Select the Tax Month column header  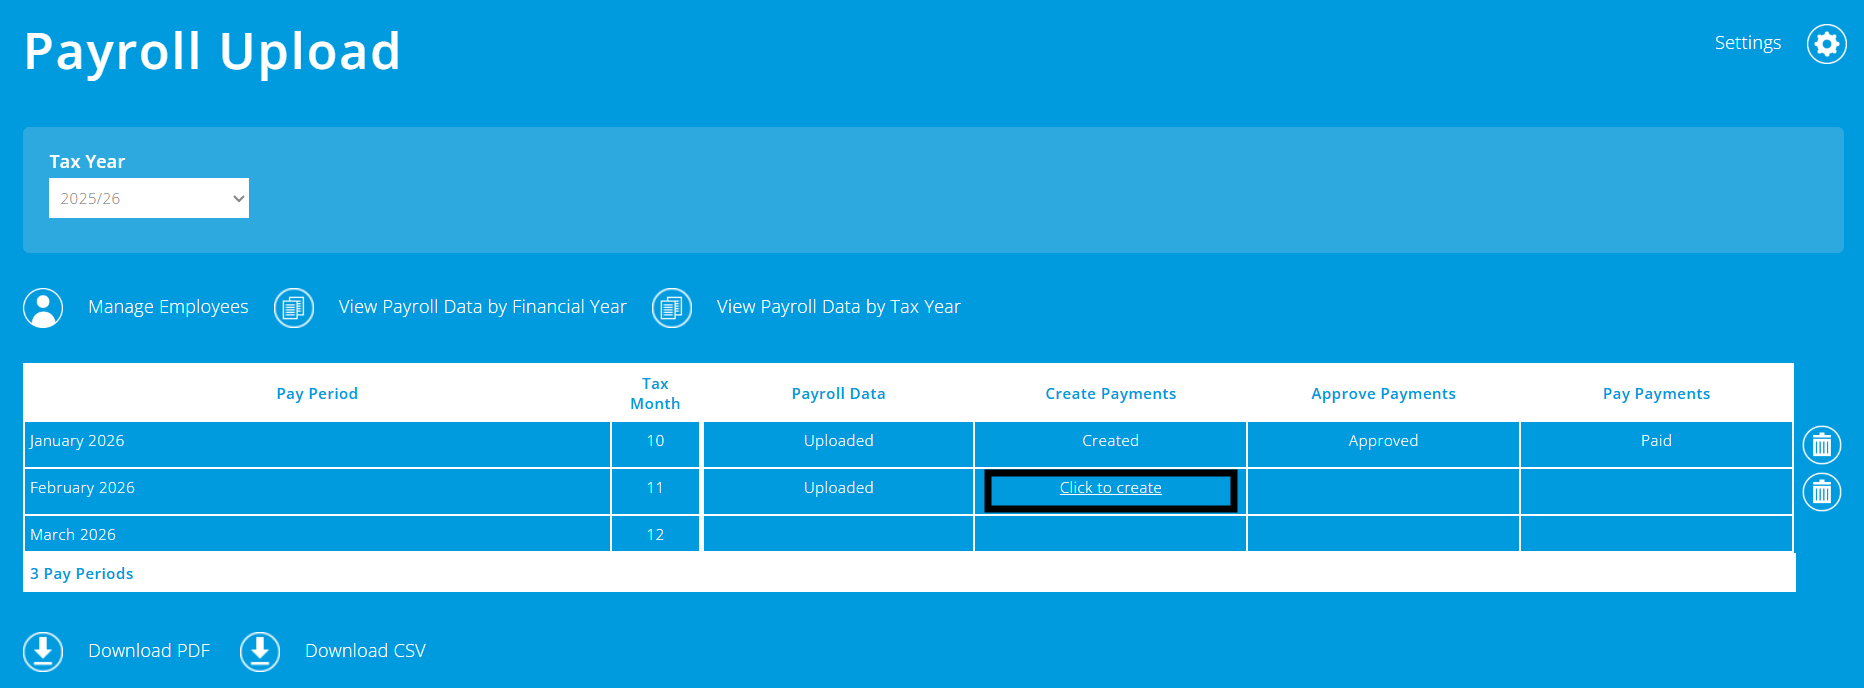(x=655, y=394)
